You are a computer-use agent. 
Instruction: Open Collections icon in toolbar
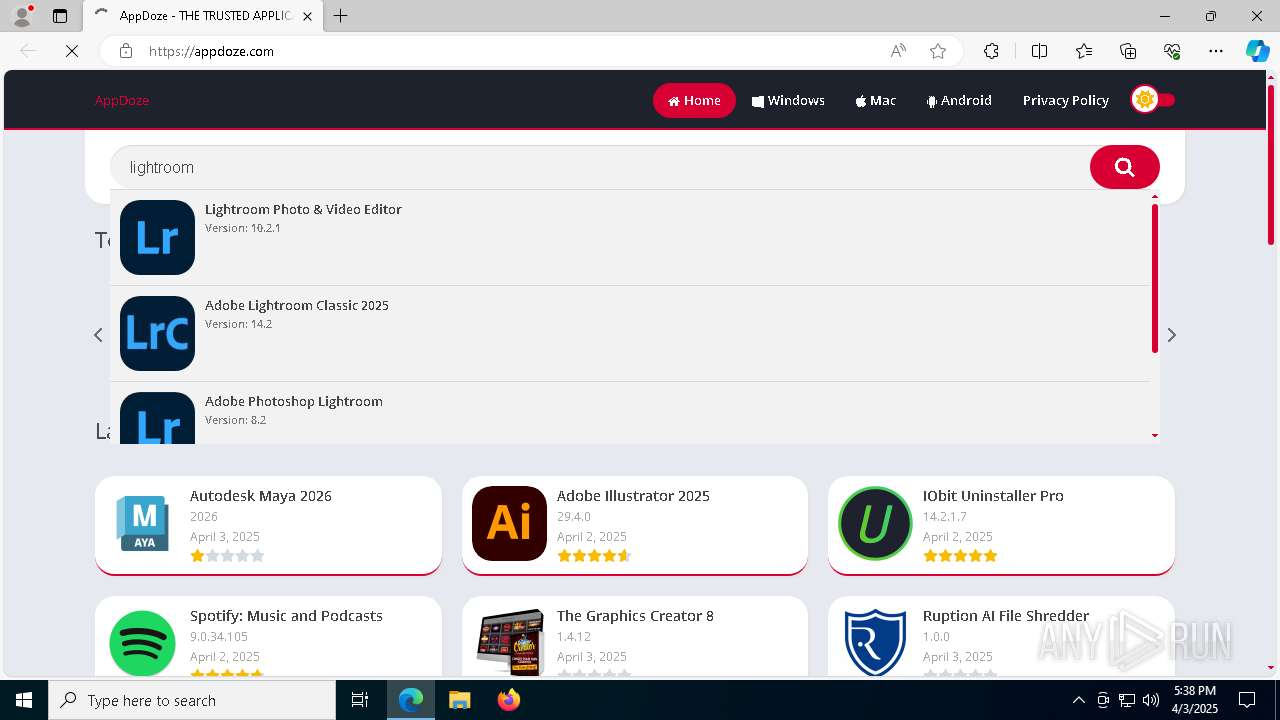pyautogui.click(x=1128, y=51)
